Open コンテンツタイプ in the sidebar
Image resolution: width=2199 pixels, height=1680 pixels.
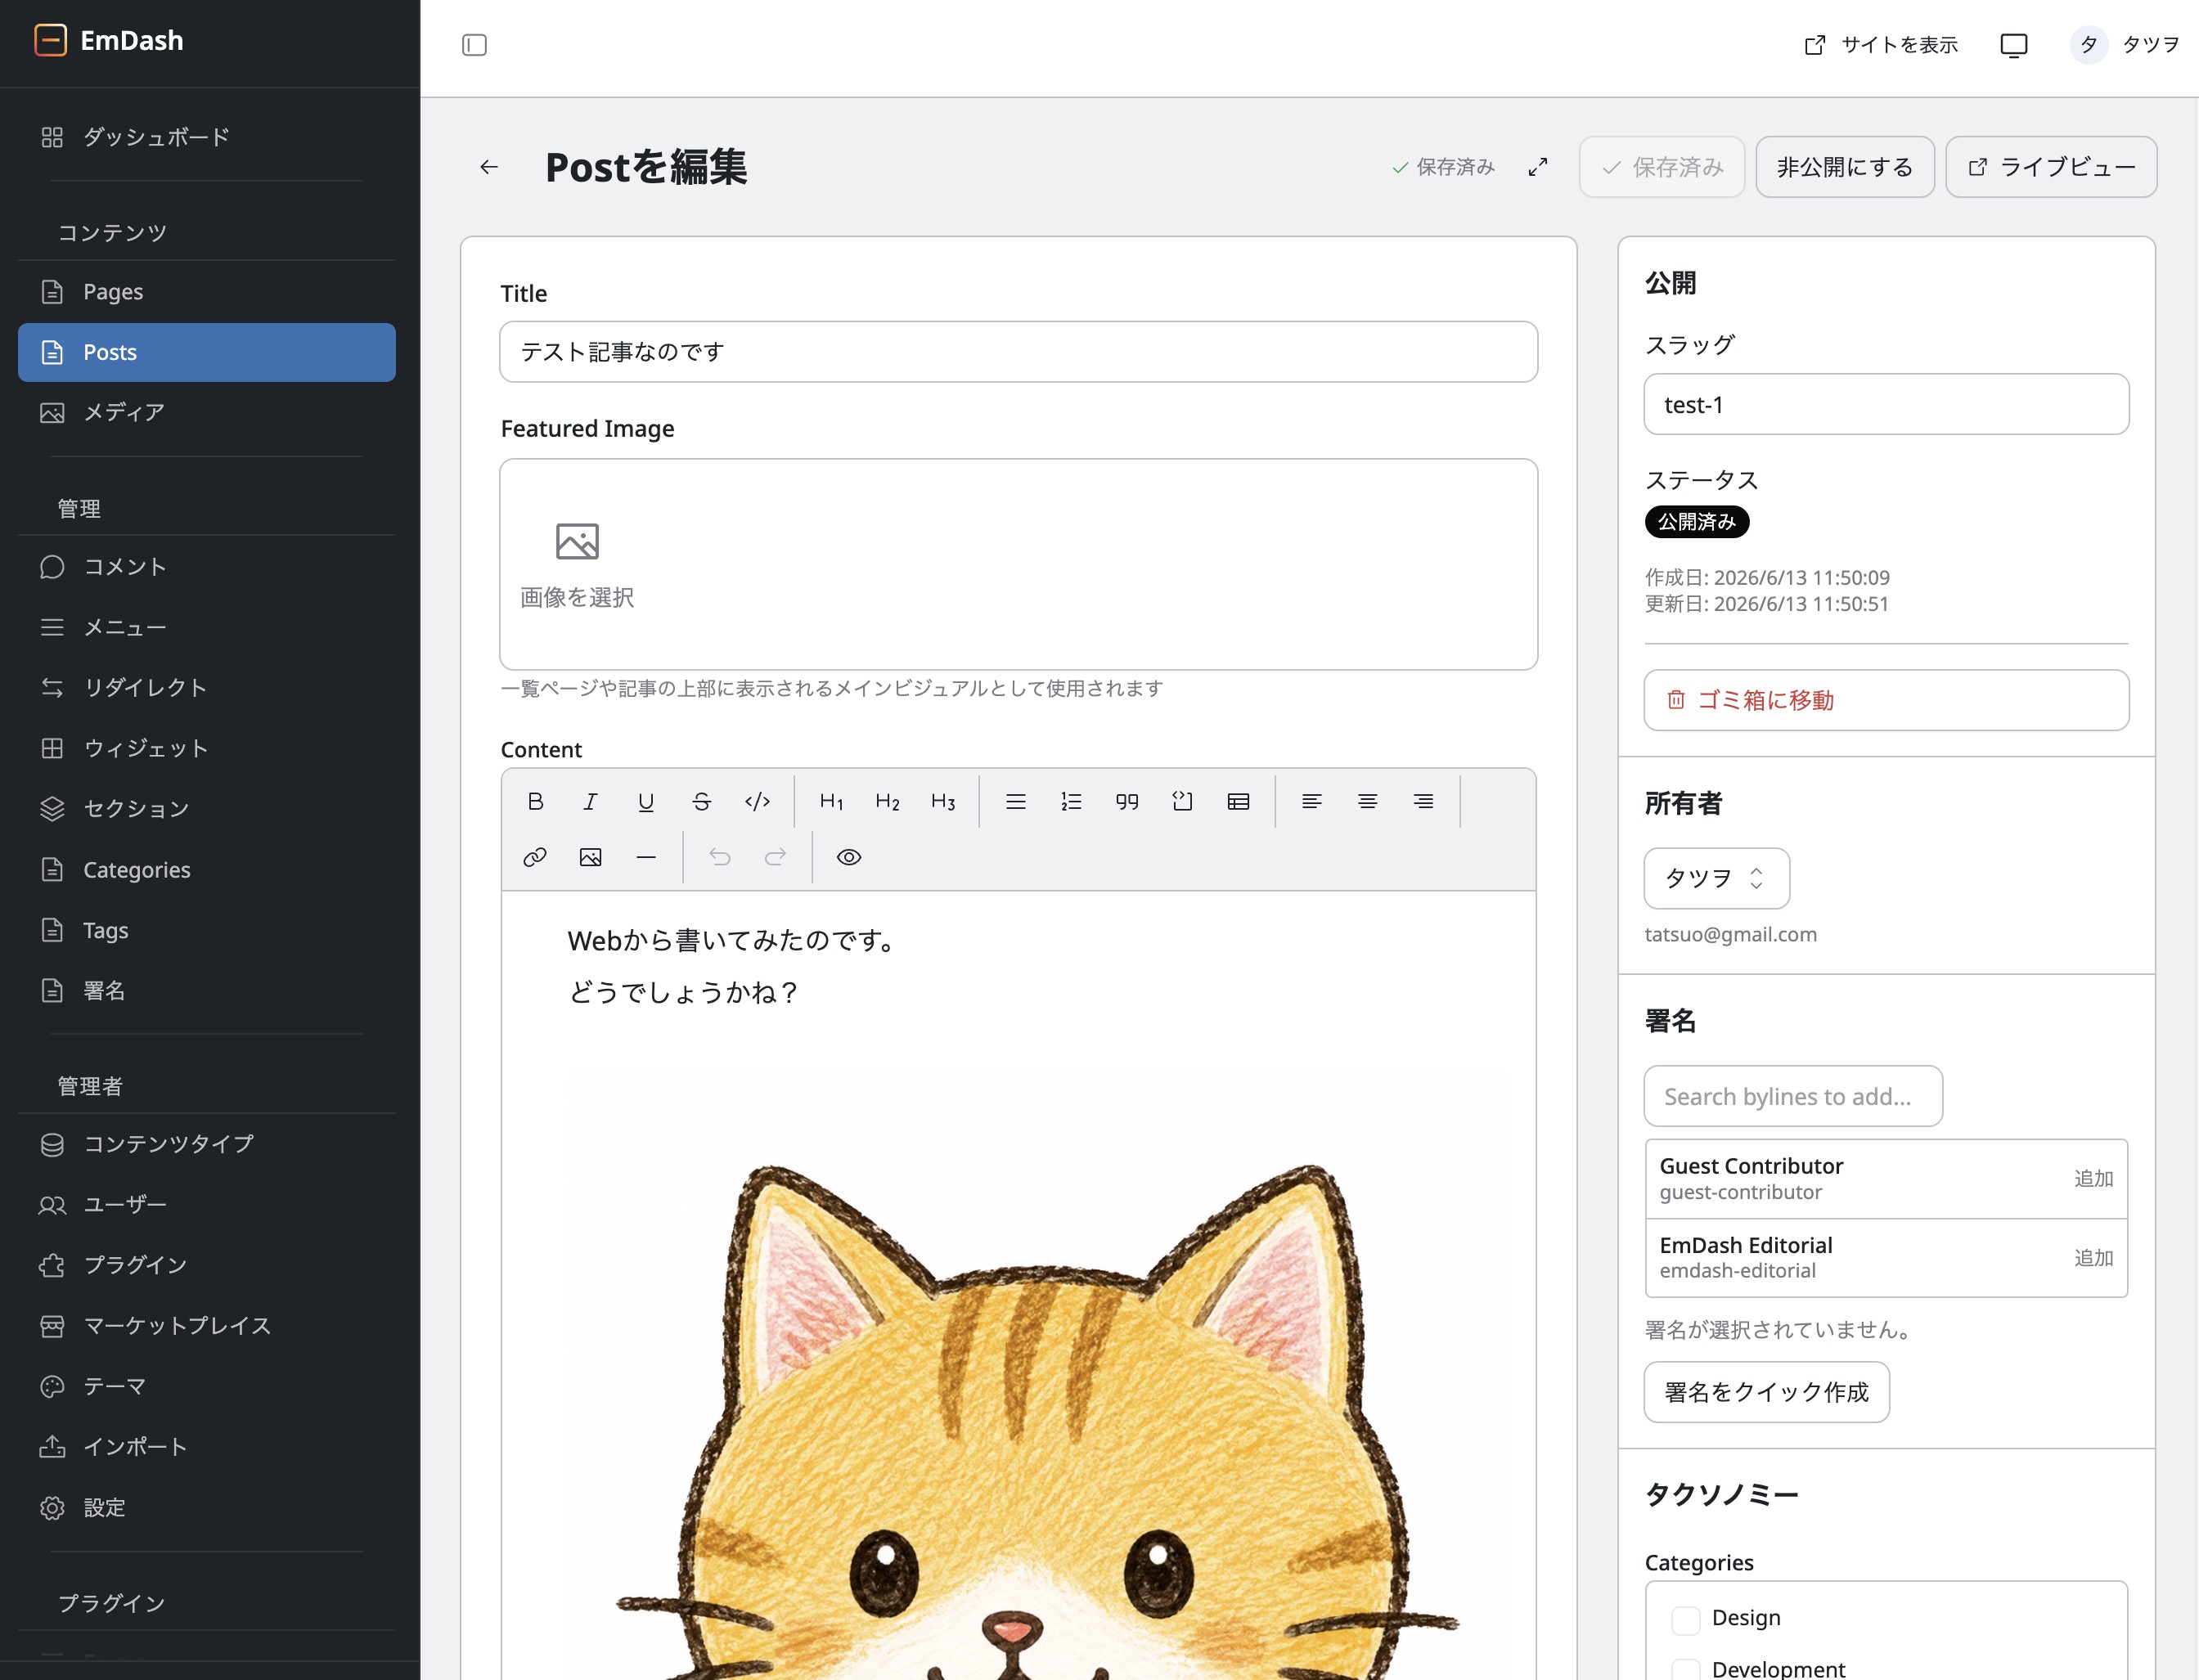207,1144
